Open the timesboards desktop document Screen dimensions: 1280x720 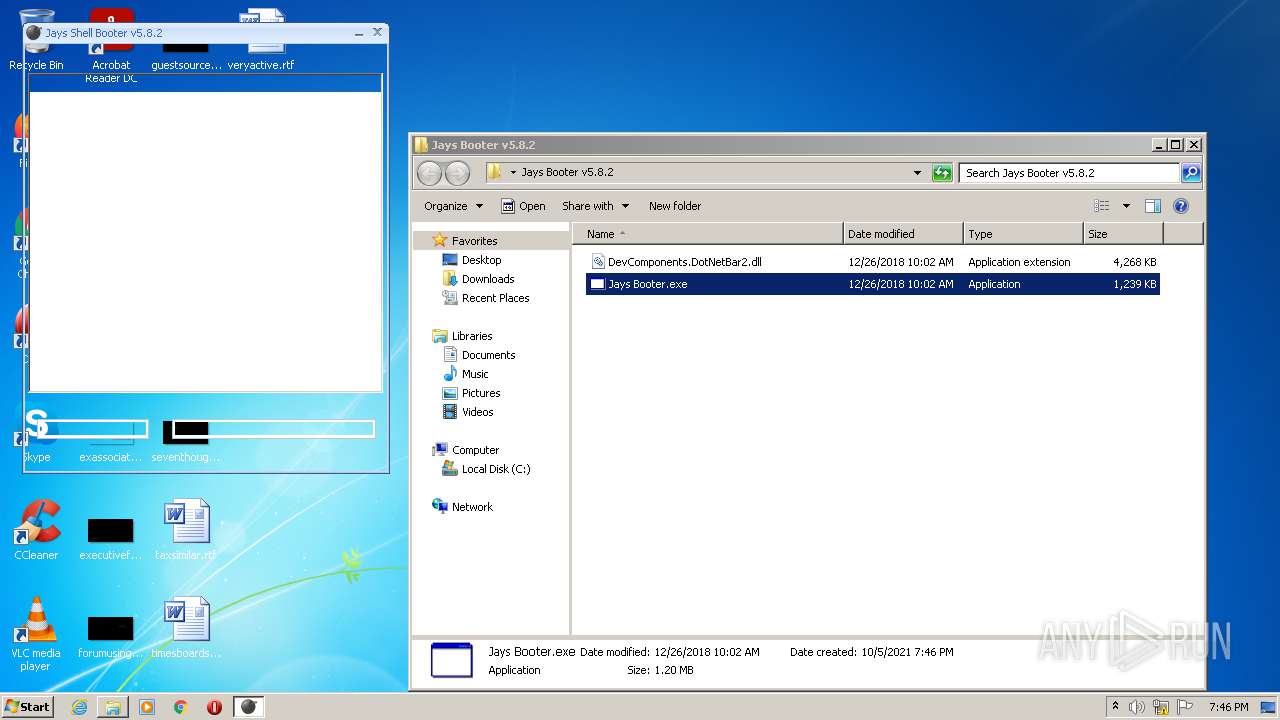click(x=186, y=628)
